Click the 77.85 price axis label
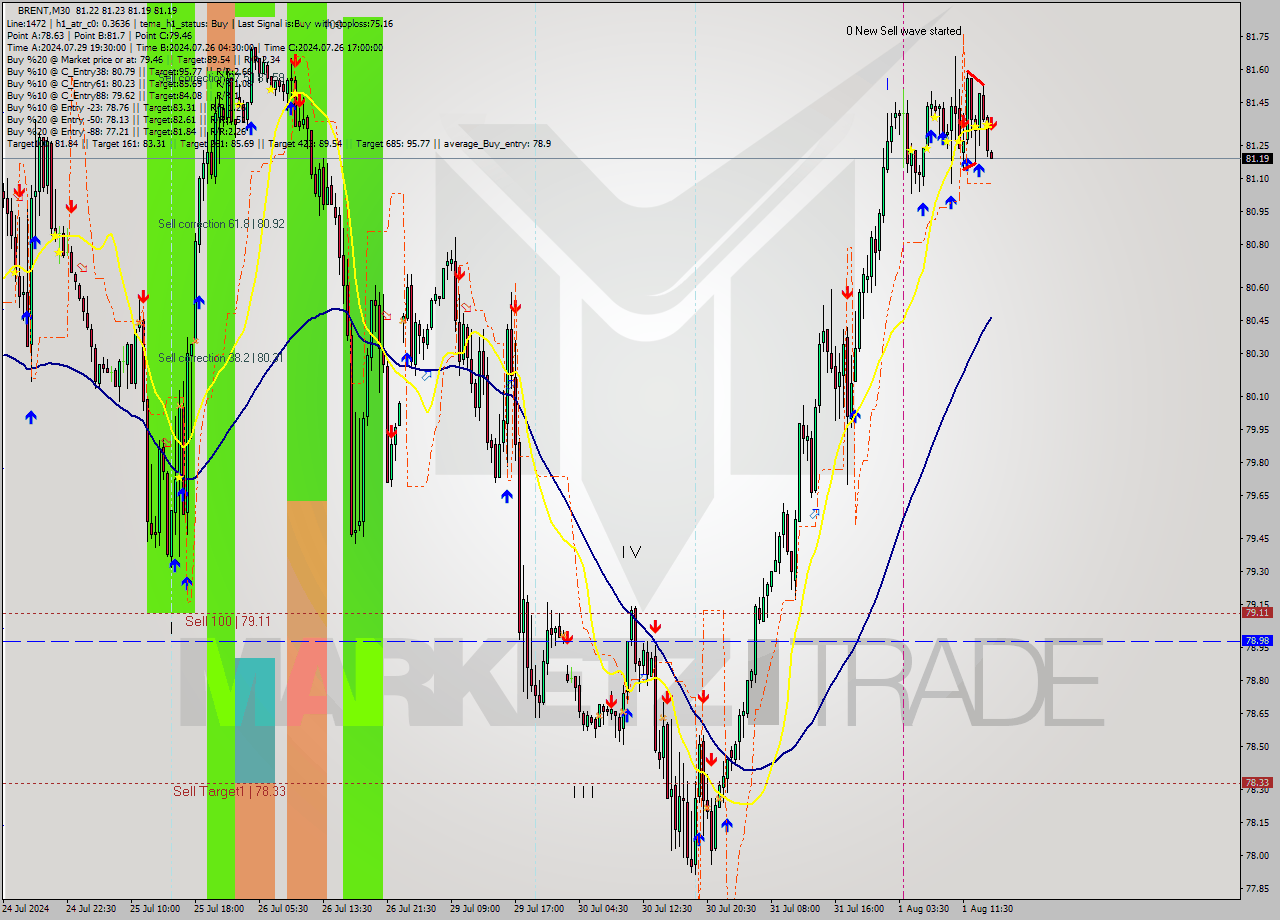Viewport: 1280px width, 920px height. (1257, 889)
